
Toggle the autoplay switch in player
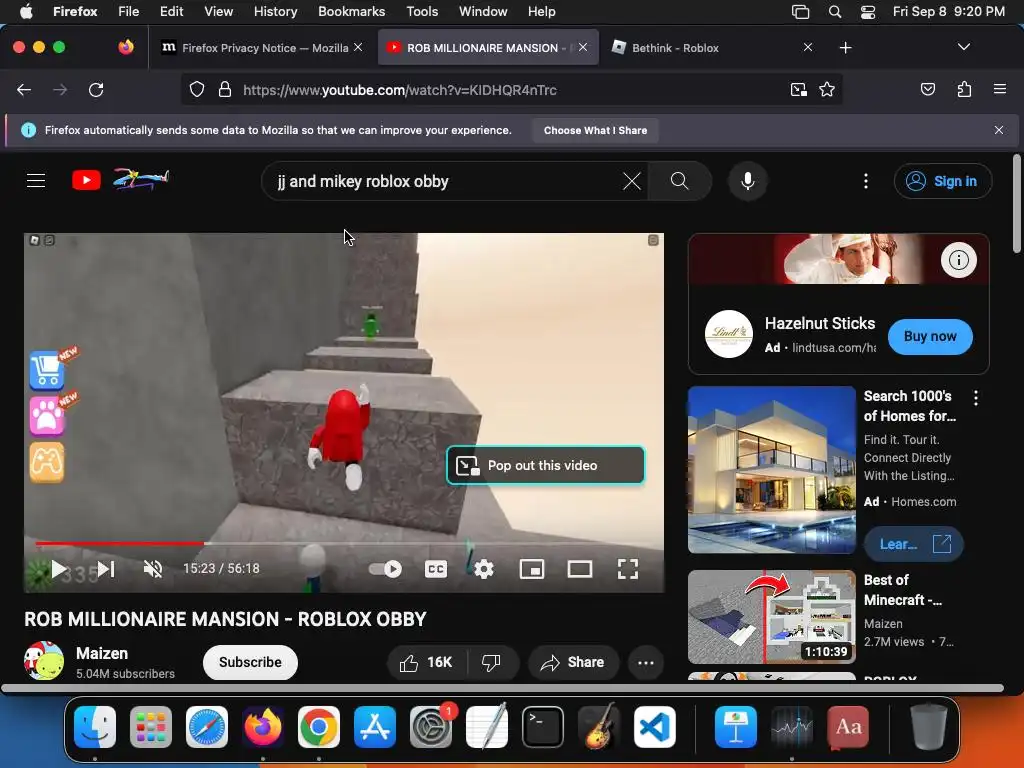pyautogui.click(x=385, y=569)
